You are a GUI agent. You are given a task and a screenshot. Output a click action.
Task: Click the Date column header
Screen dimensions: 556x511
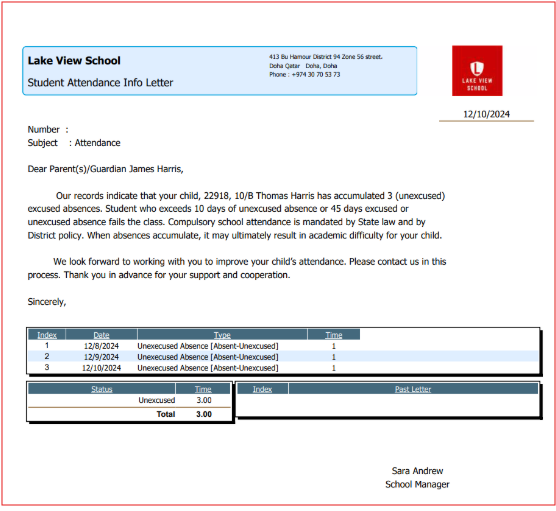click(x=101, y=335)
